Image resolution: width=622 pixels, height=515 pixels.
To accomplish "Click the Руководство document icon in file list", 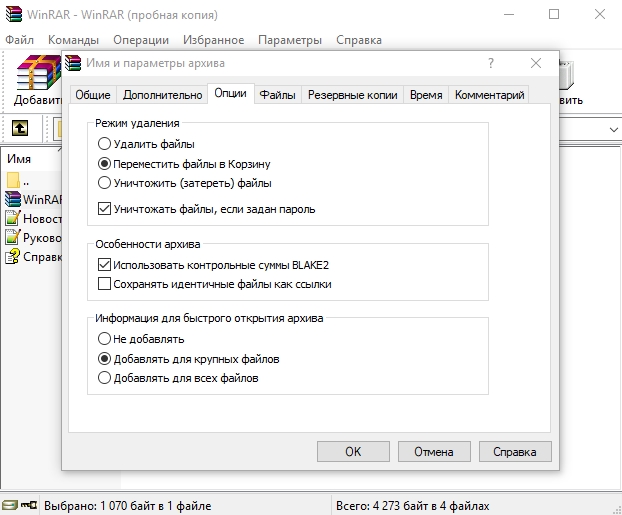I will [13, 237].
